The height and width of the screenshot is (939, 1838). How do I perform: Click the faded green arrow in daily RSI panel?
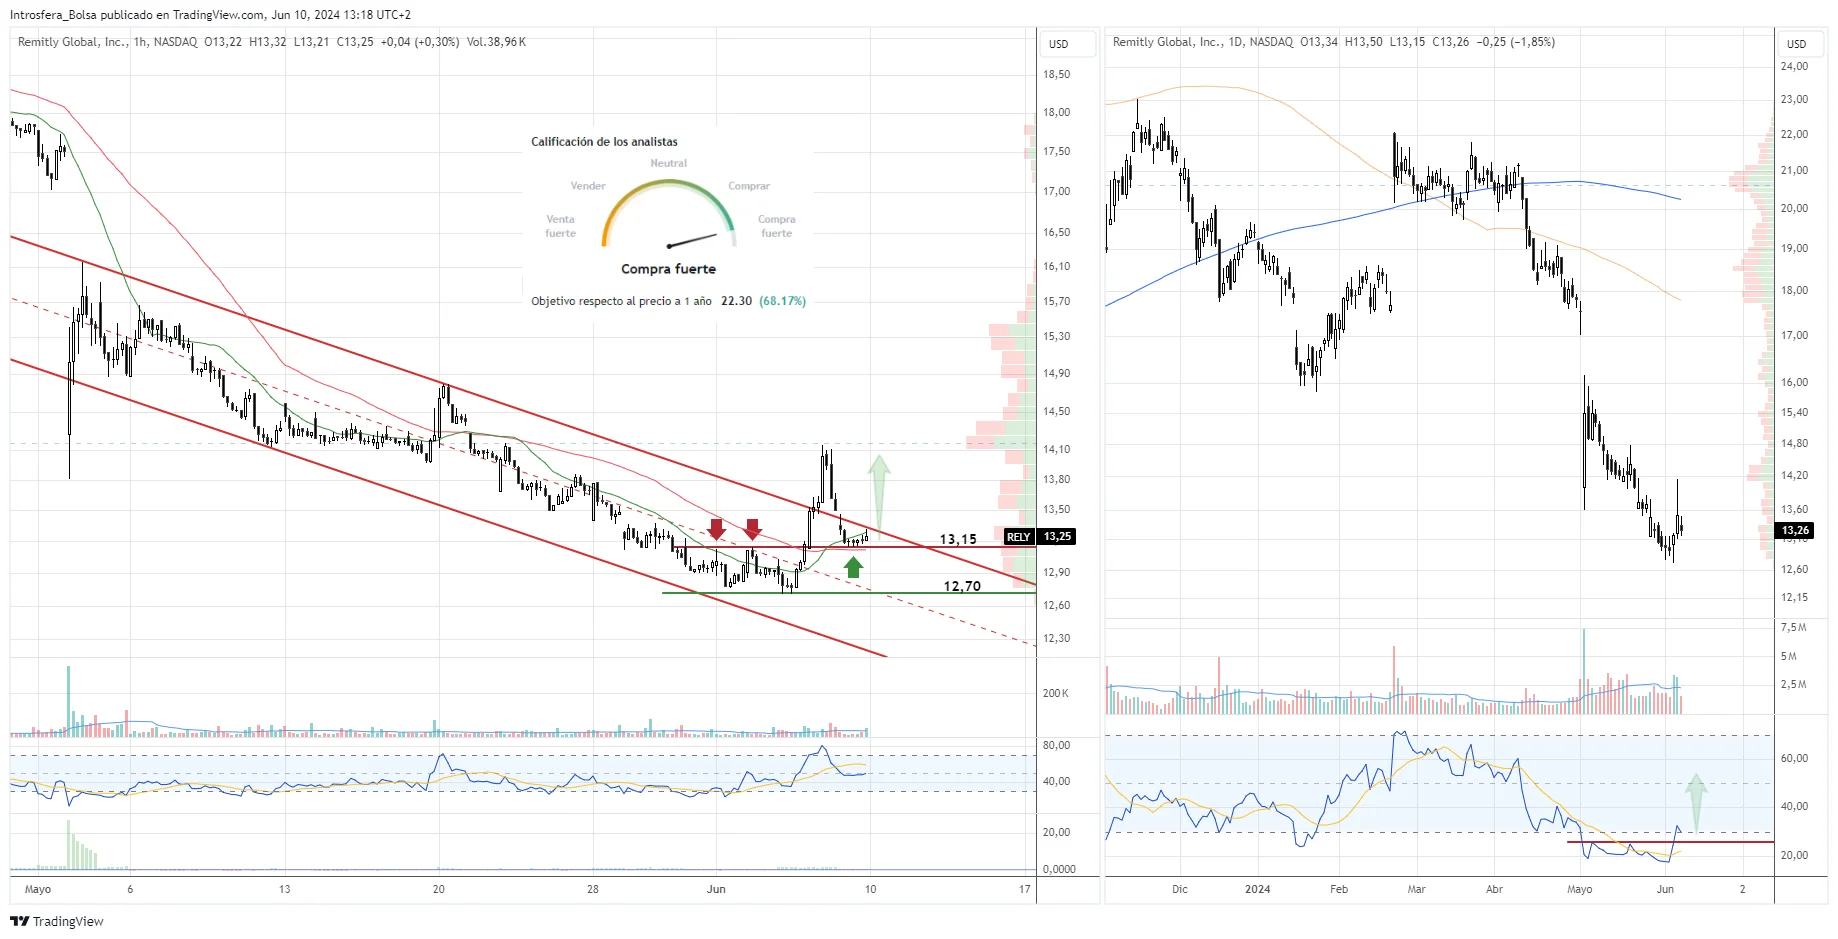point(1695,802)
